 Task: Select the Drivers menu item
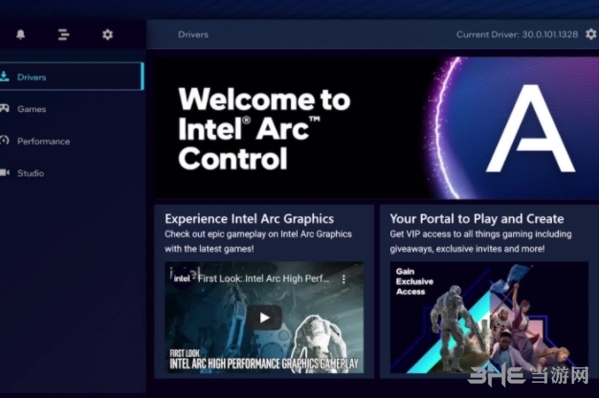pos(71,76)
